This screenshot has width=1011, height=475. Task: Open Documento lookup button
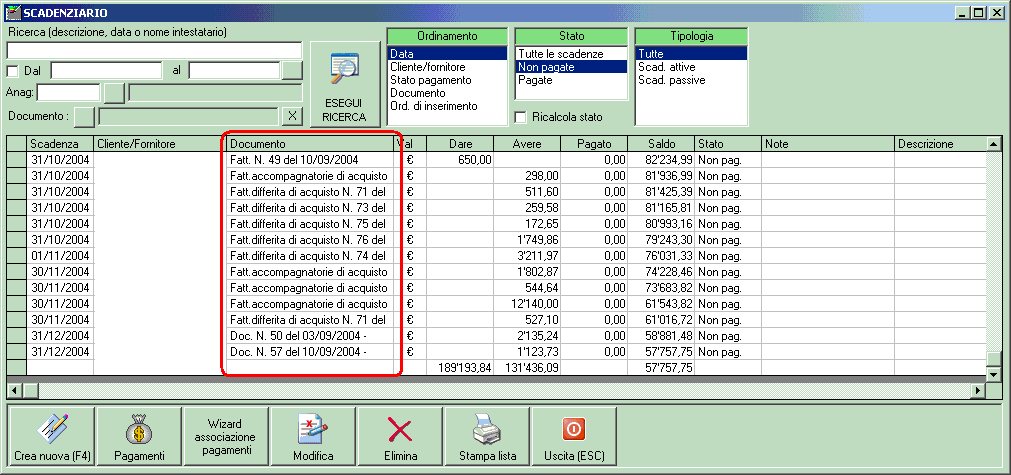[85, 116]
